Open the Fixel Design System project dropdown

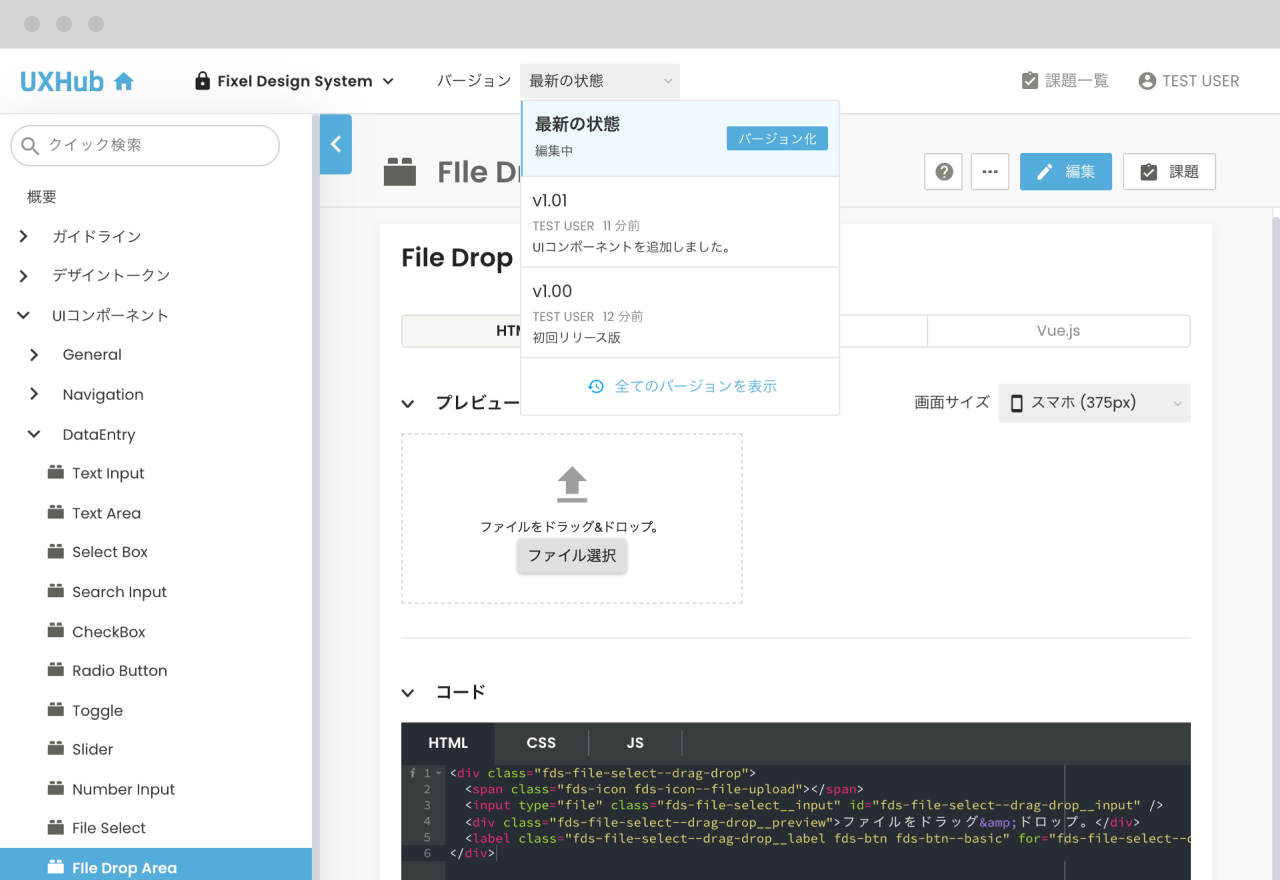[x=294, y=81]
